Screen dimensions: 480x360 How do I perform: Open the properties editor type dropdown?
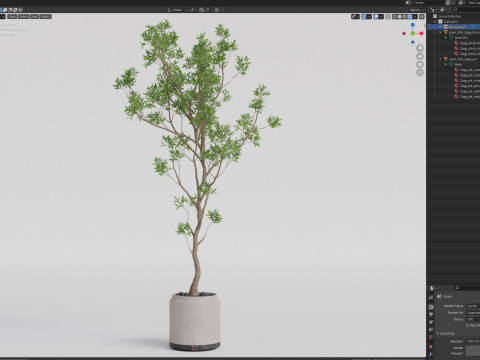coord(433,288)
